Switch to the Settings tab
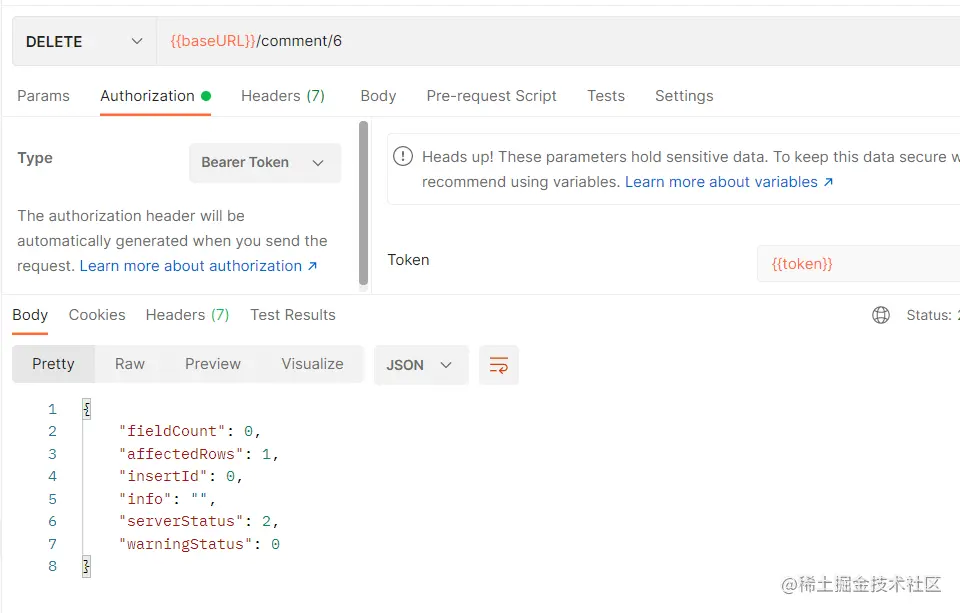 coord(684,96)
